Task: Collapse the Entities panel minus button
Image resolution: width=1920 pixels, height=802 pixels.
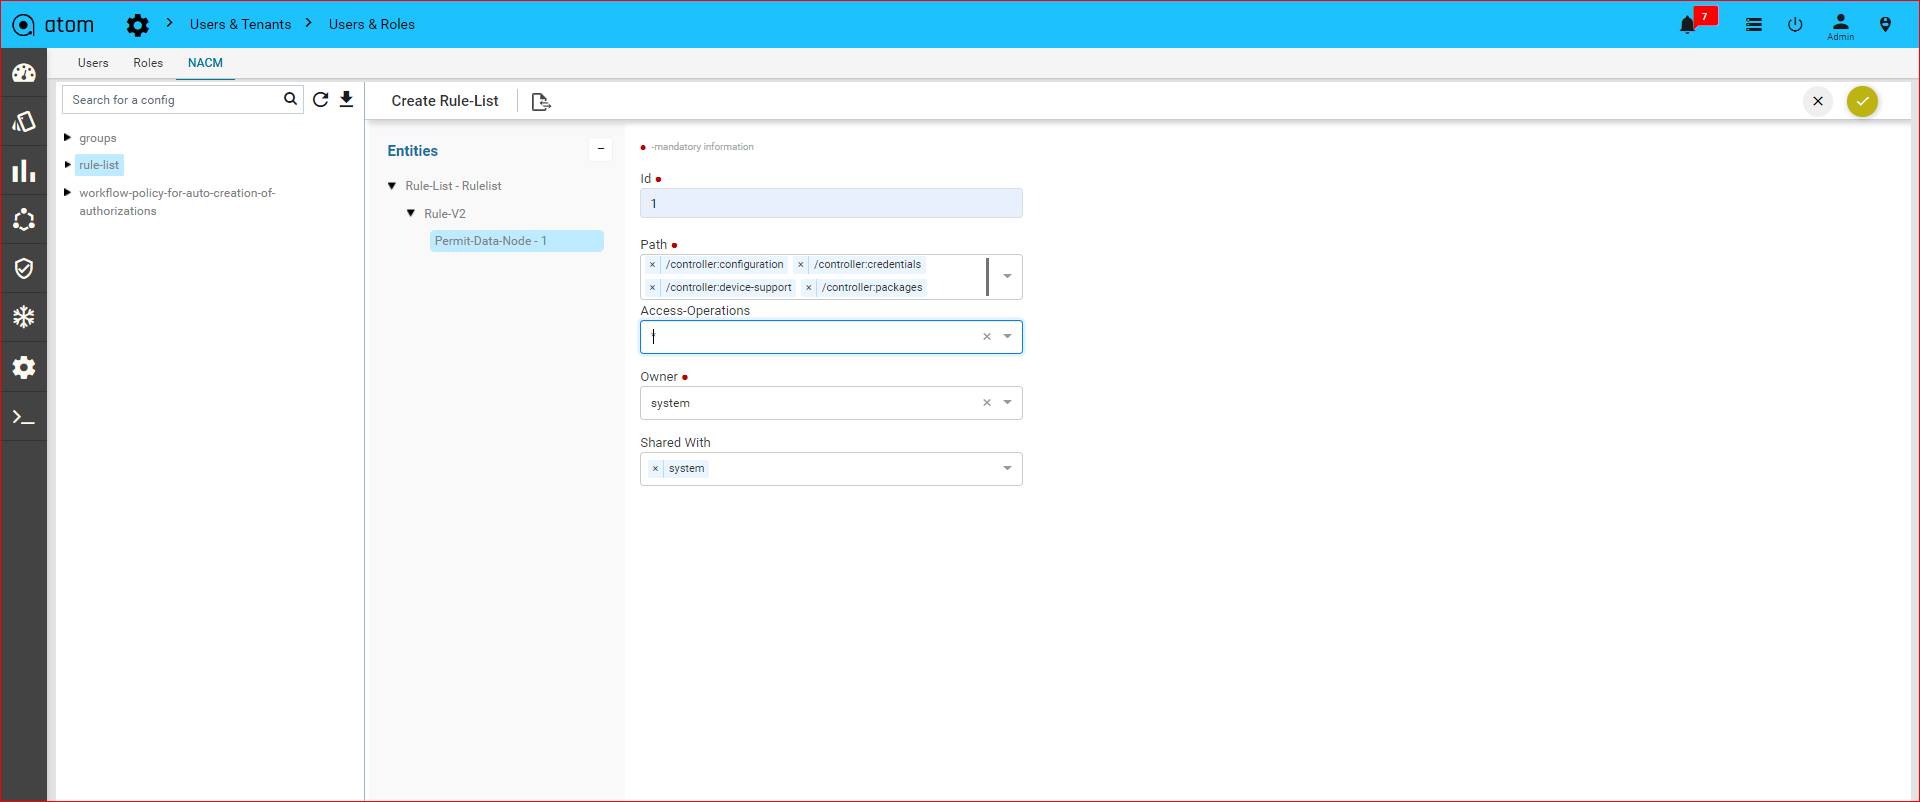Action: tap(600, 149)
